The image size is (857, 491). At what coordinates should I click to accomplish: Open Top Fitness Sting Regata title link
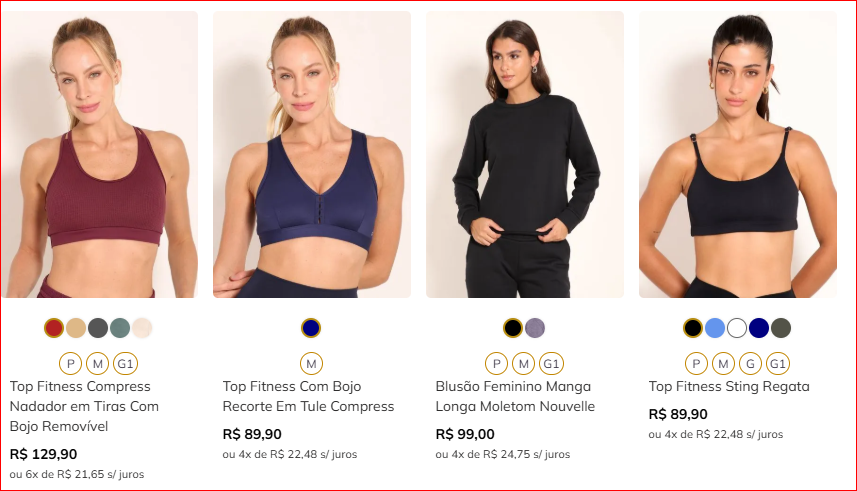tap(729, 387)
